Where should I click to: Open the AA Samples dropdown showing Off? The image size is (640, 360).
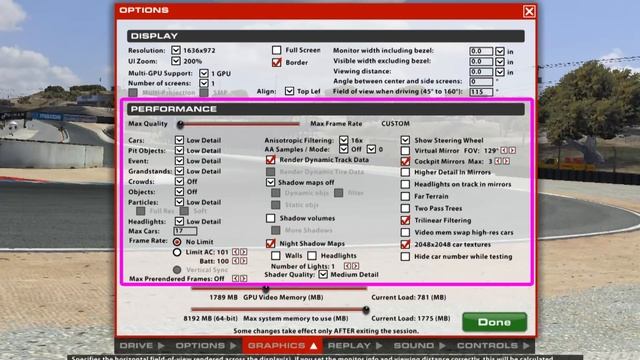[x=343, y=149]
